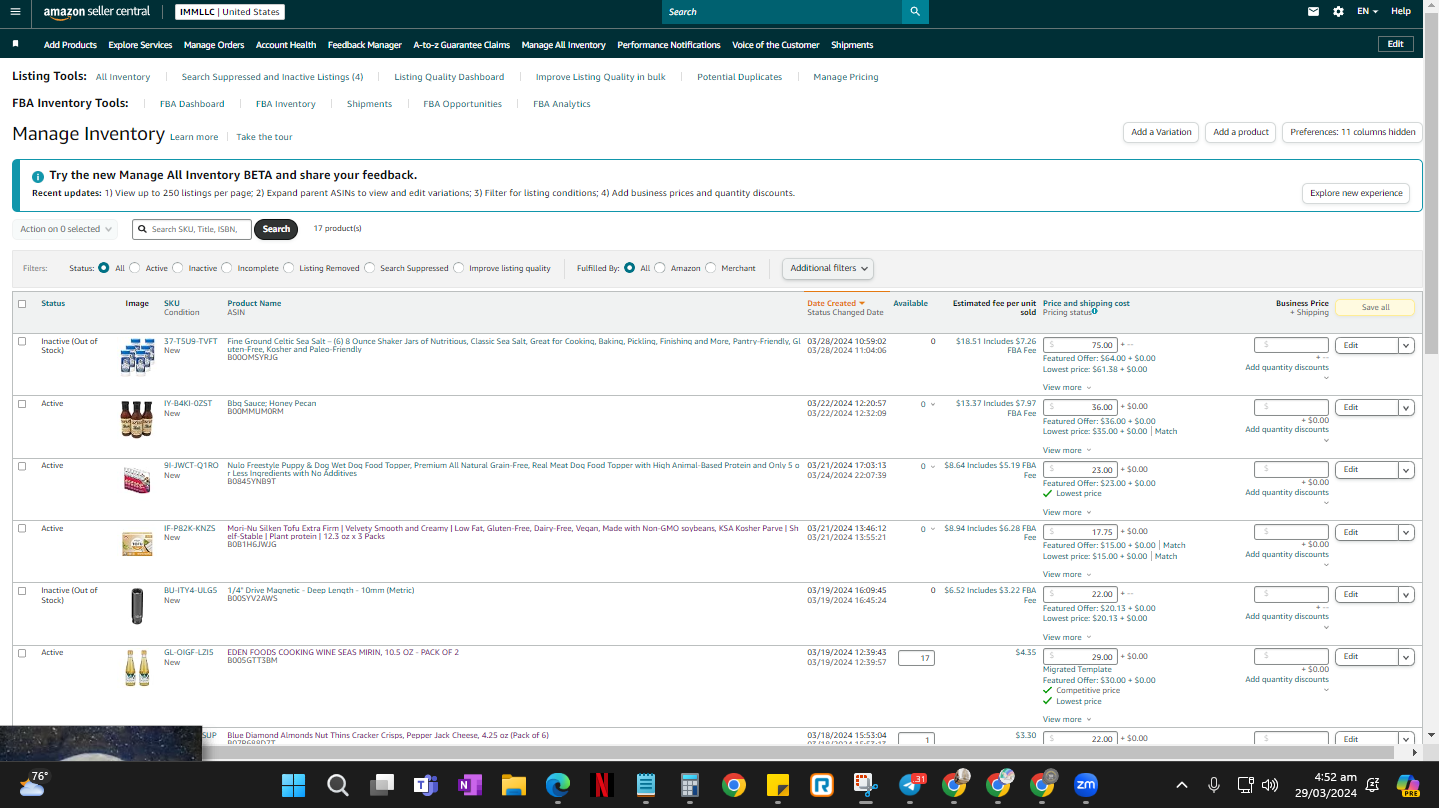Open Windows taskbar search
This screenshot has width=1439, height=808.
[x=337, y=785]
